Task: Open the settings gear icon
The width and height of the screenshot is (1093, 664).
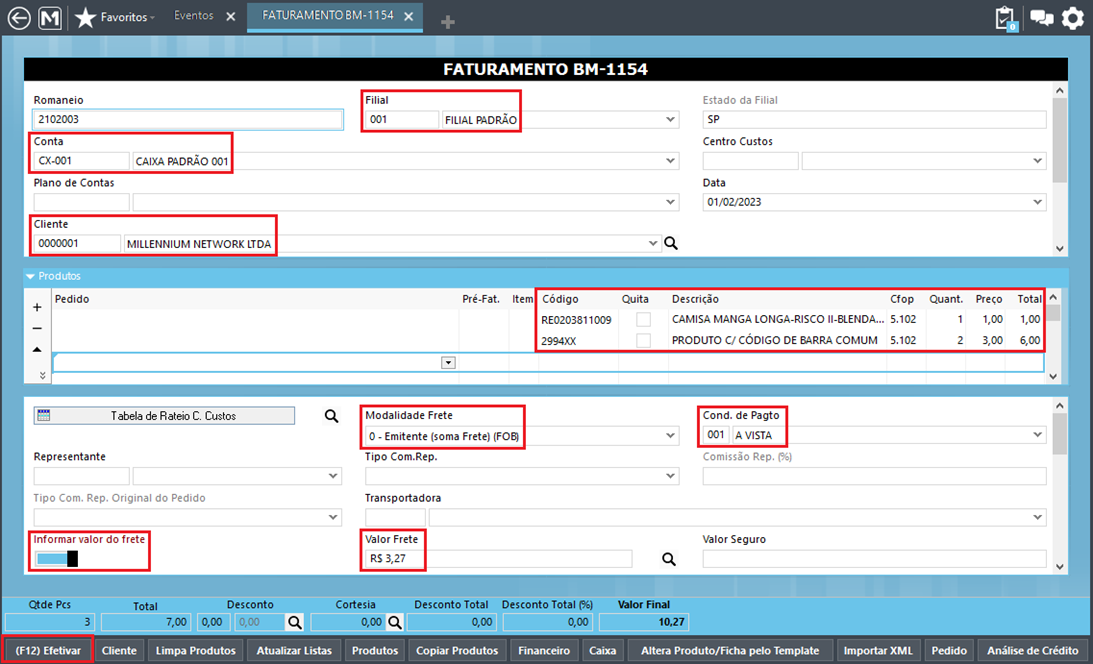Action: pyautogui.click(x=1073, y=18)
